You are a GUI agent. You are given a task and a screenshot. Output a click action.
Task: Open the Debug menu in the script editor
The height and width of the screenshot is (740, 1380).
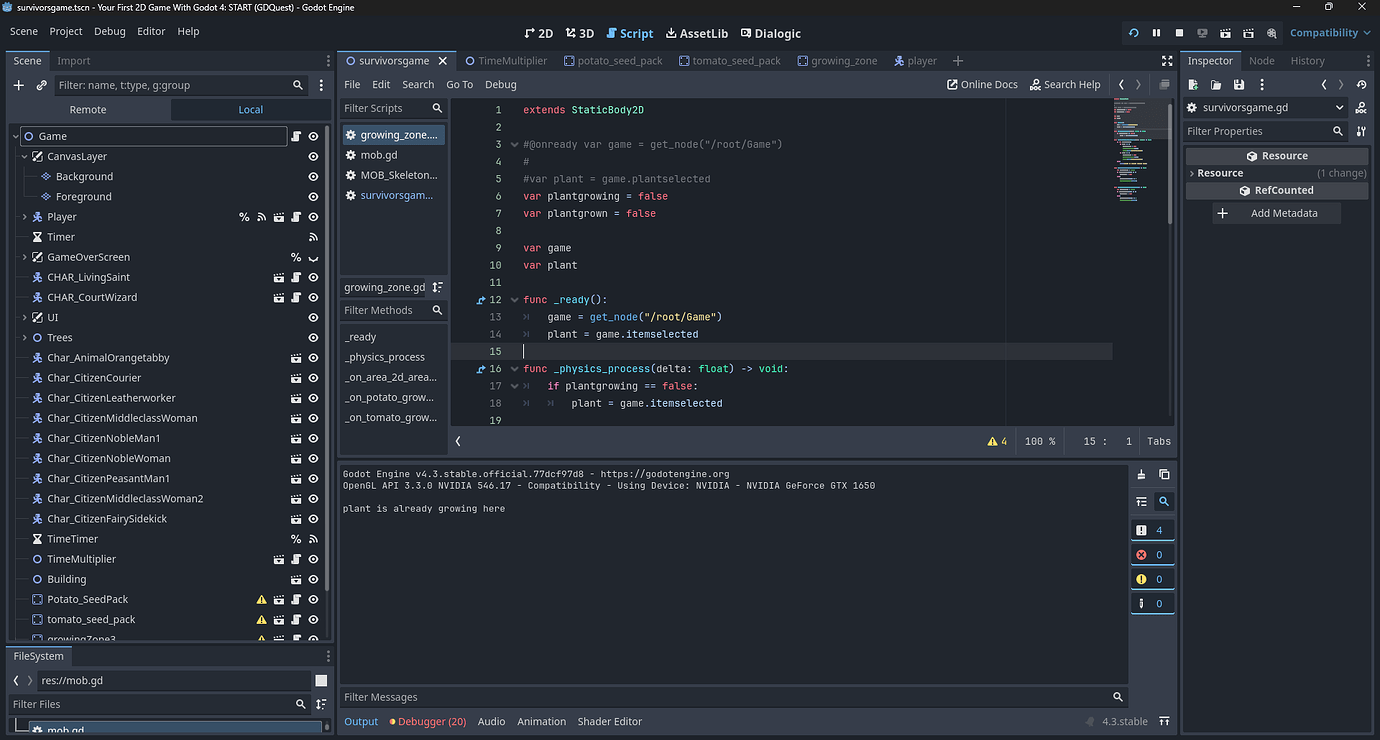coord(500,84)
